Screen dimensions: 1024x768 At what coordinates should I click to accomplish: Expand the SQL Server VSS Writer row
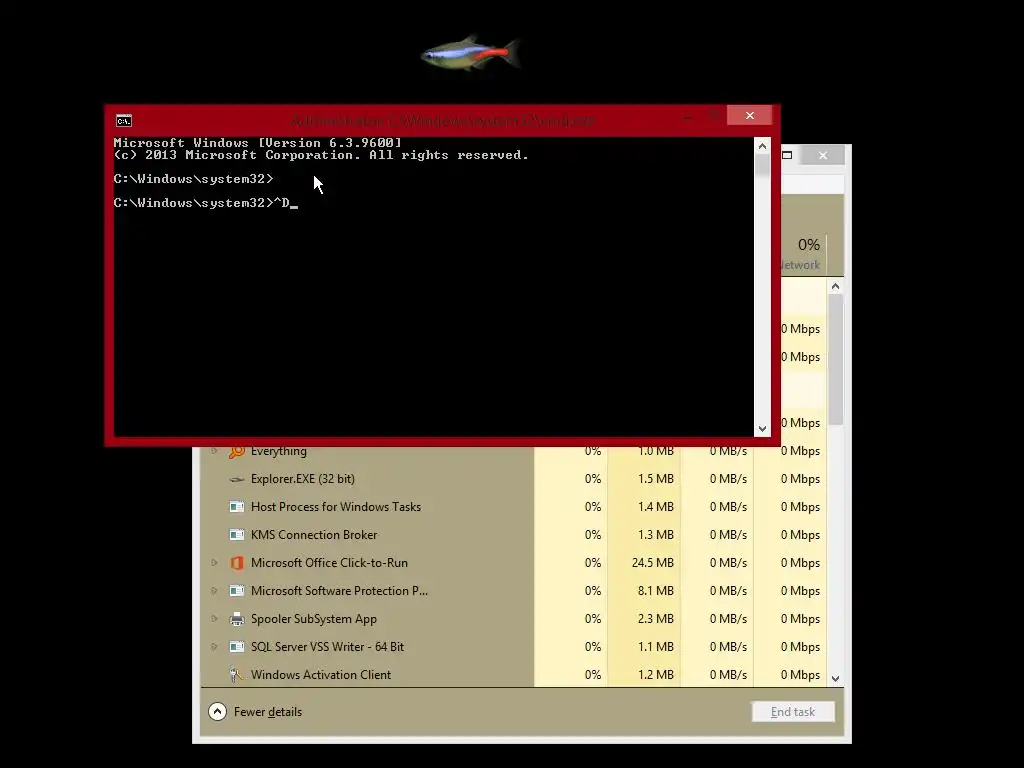214,647
